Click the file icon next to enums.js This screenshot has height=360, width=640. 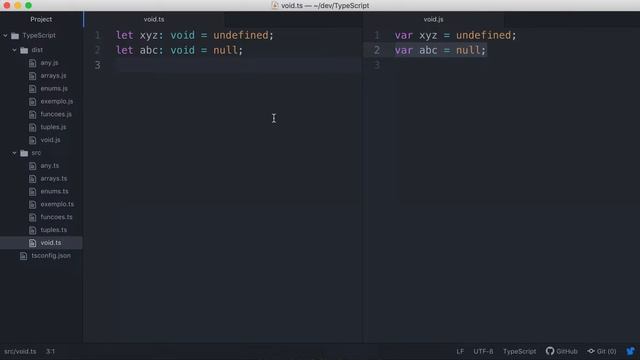pos(33,89)
